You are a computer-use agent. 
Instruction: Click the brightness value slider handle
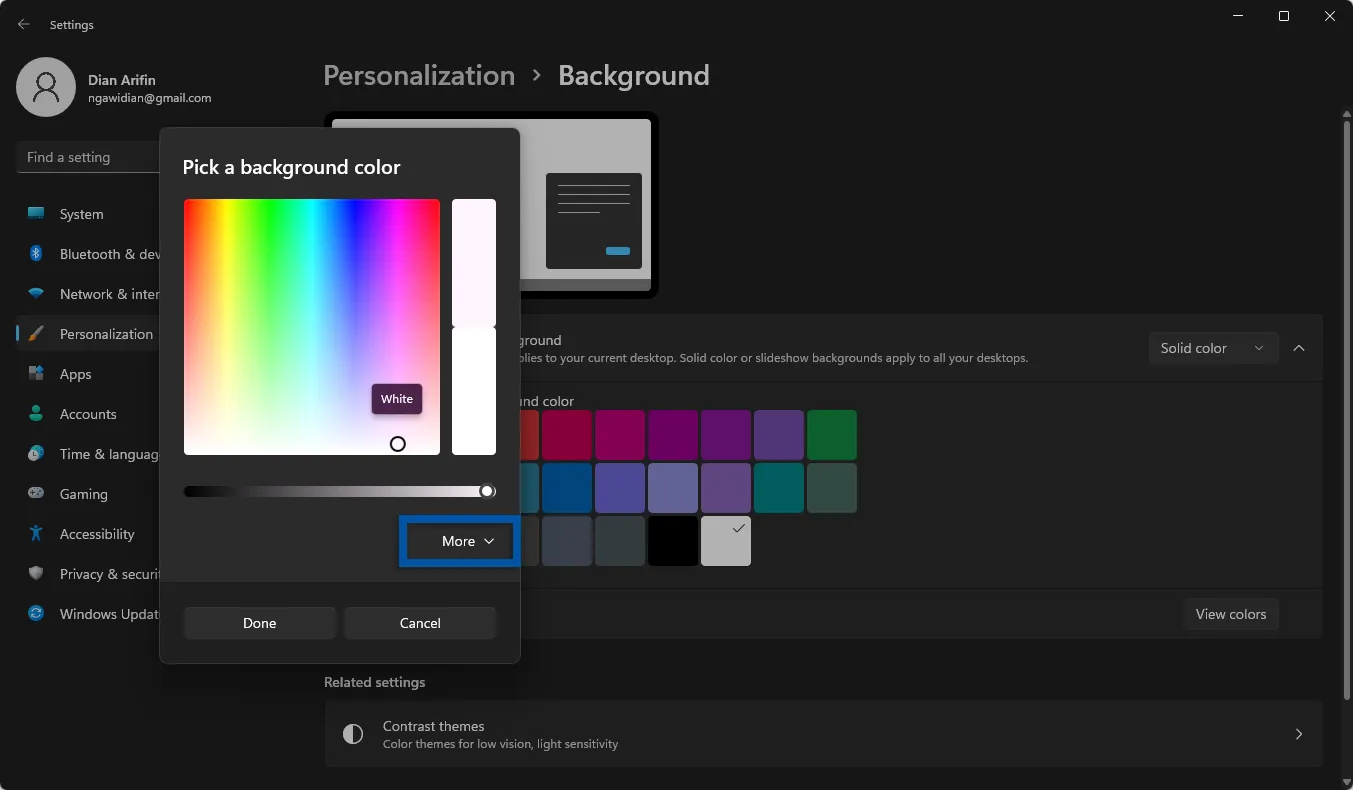coord(487,491)
